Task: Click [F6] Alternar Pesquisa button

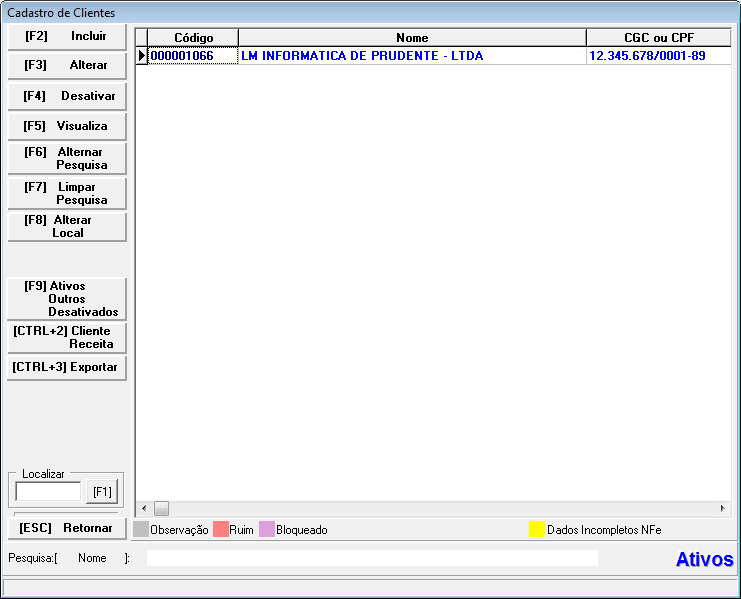Action: click(x=66, y=158)
